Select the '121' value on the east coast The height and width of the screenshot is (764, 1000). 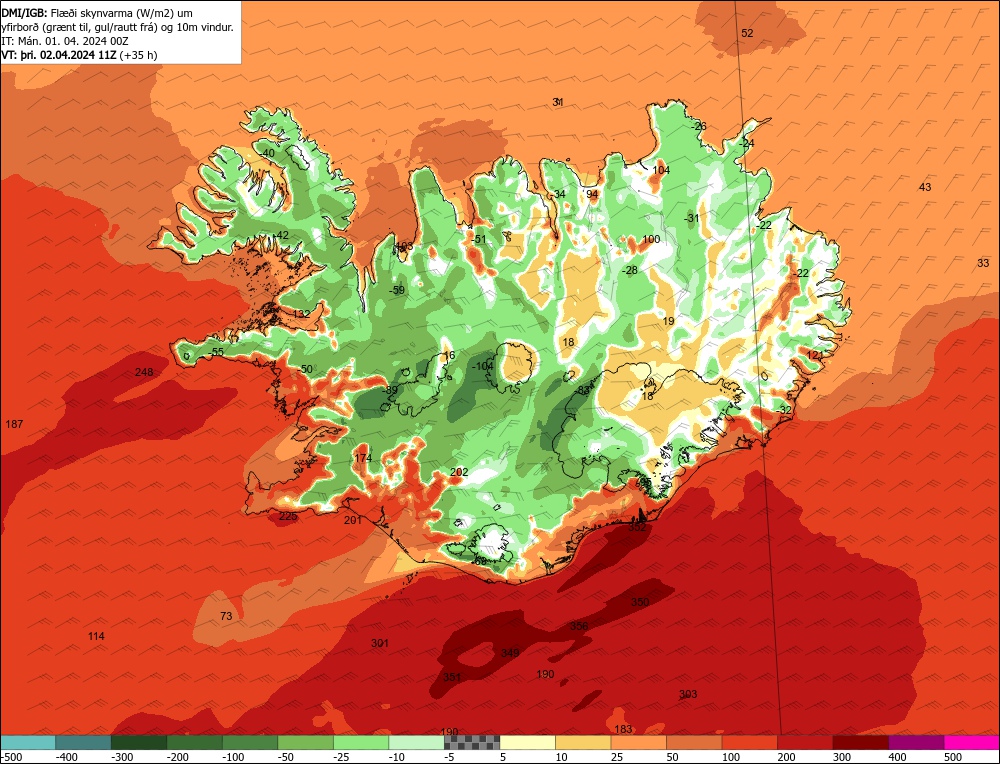tap(815, 355)
